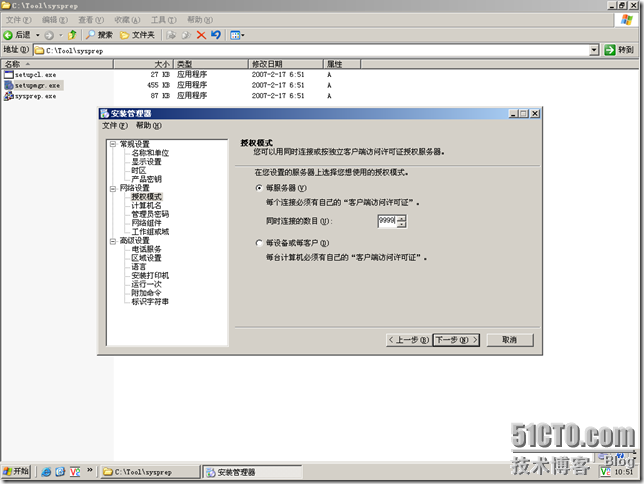Collapse the 常规设置 tree node
644x484 pixels.
point(113,144)
